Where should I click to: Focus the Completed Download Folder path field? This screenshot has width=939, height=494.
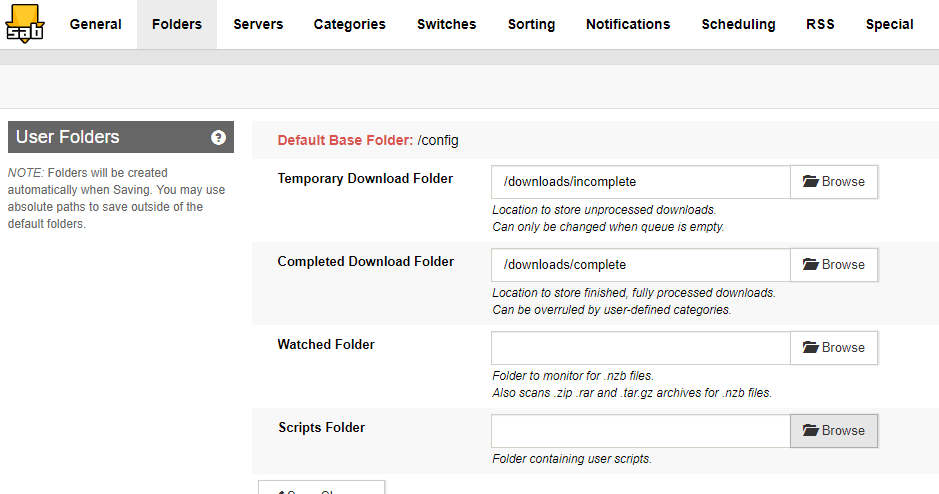[641, 265]
